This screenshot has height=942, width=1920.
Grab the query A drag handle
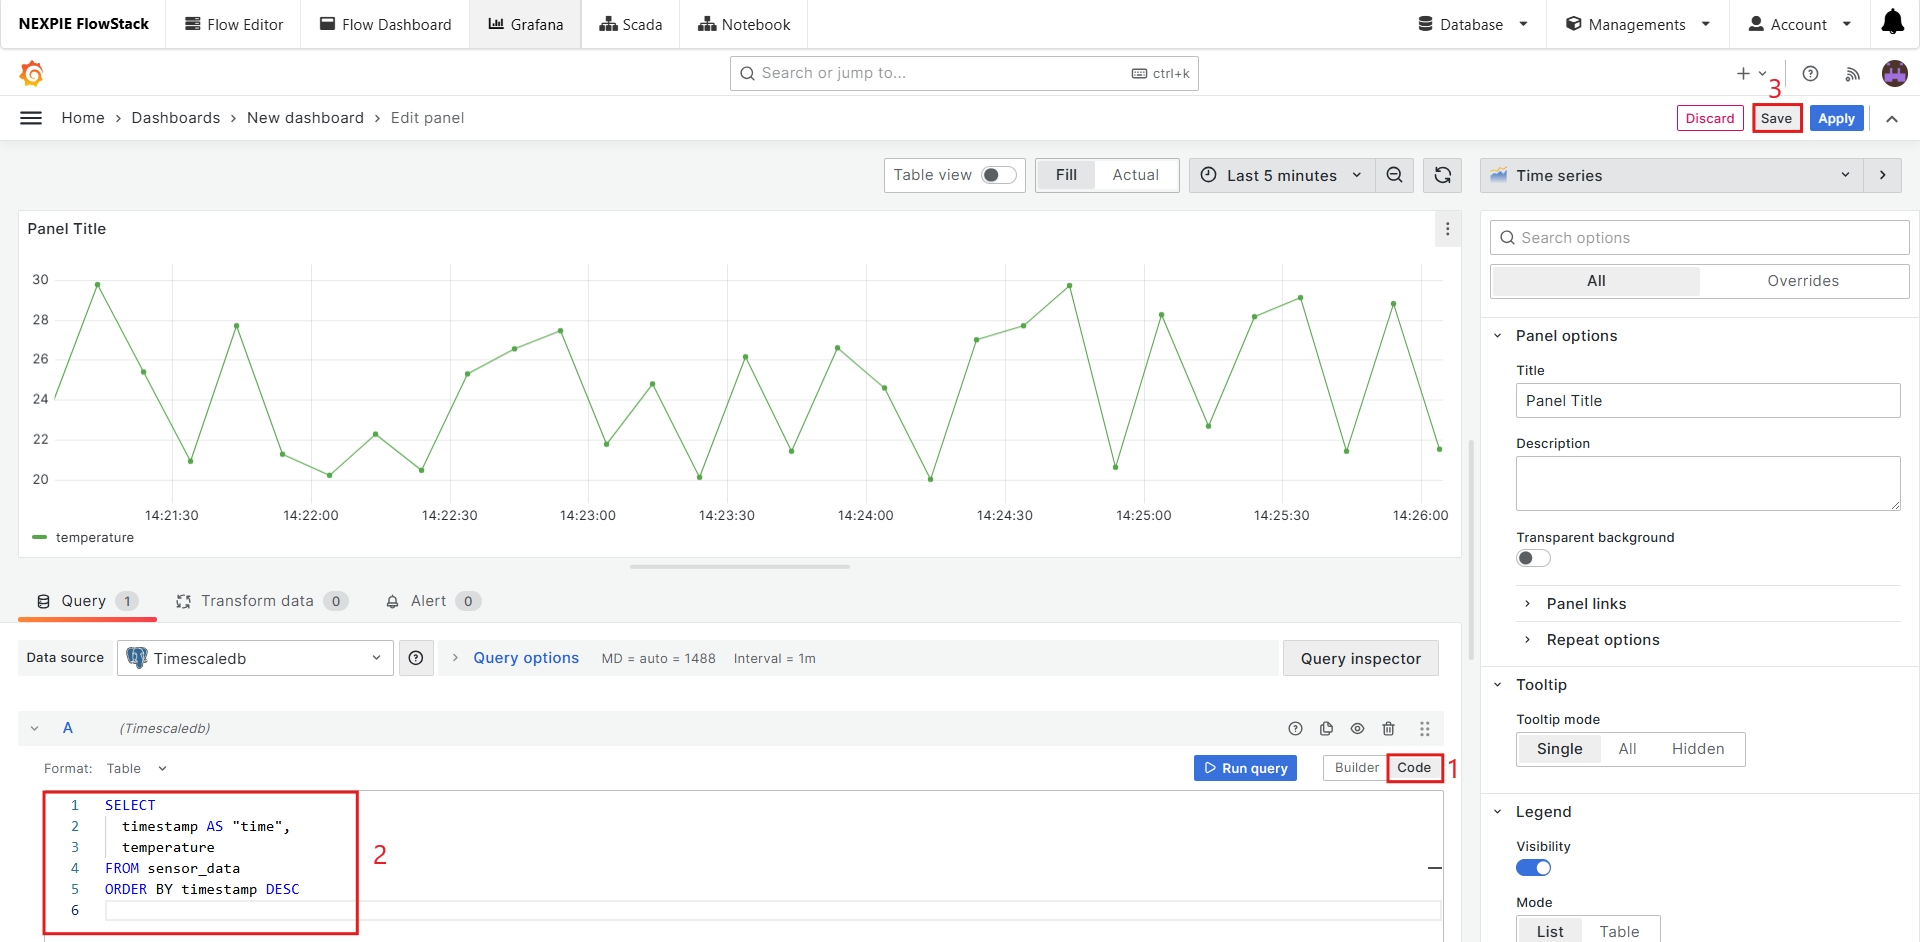tap(1425, 728)
